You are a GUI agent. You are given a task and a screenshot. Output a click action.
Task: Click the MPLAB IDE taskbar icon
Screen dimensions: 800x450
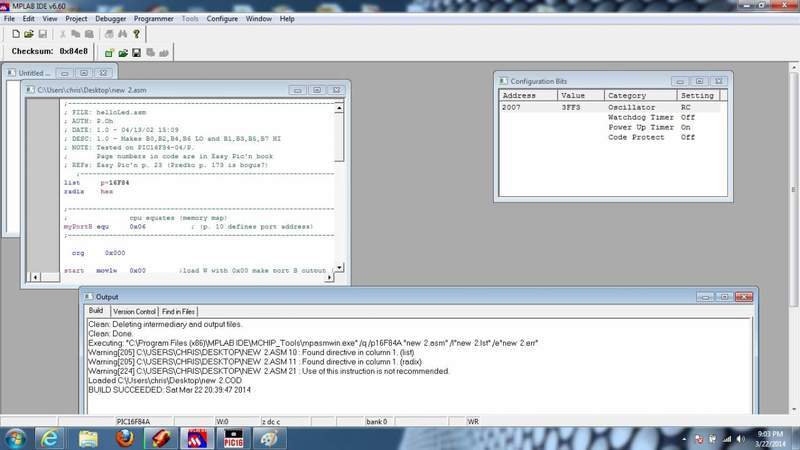[197, 439]
